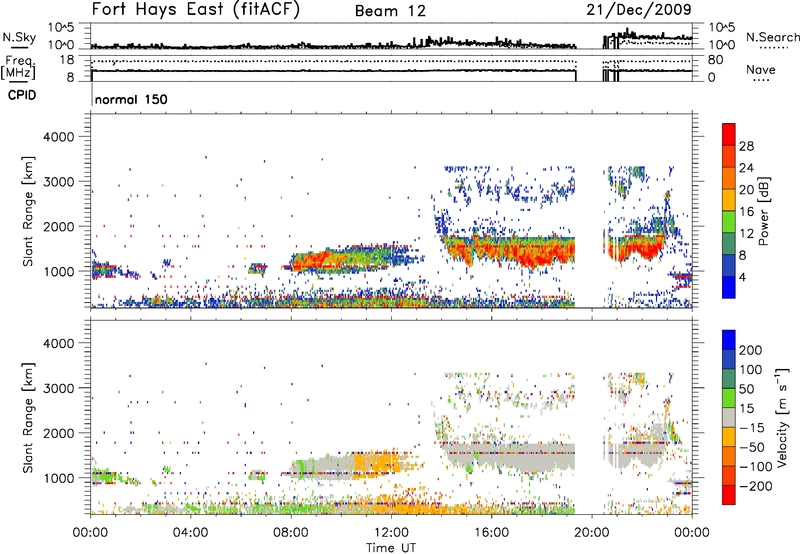This screenshot has width=800, height=554.
Task: Click the gray -15 to 15 Velocity color bar segment
Action: click(x=729, y=418)
